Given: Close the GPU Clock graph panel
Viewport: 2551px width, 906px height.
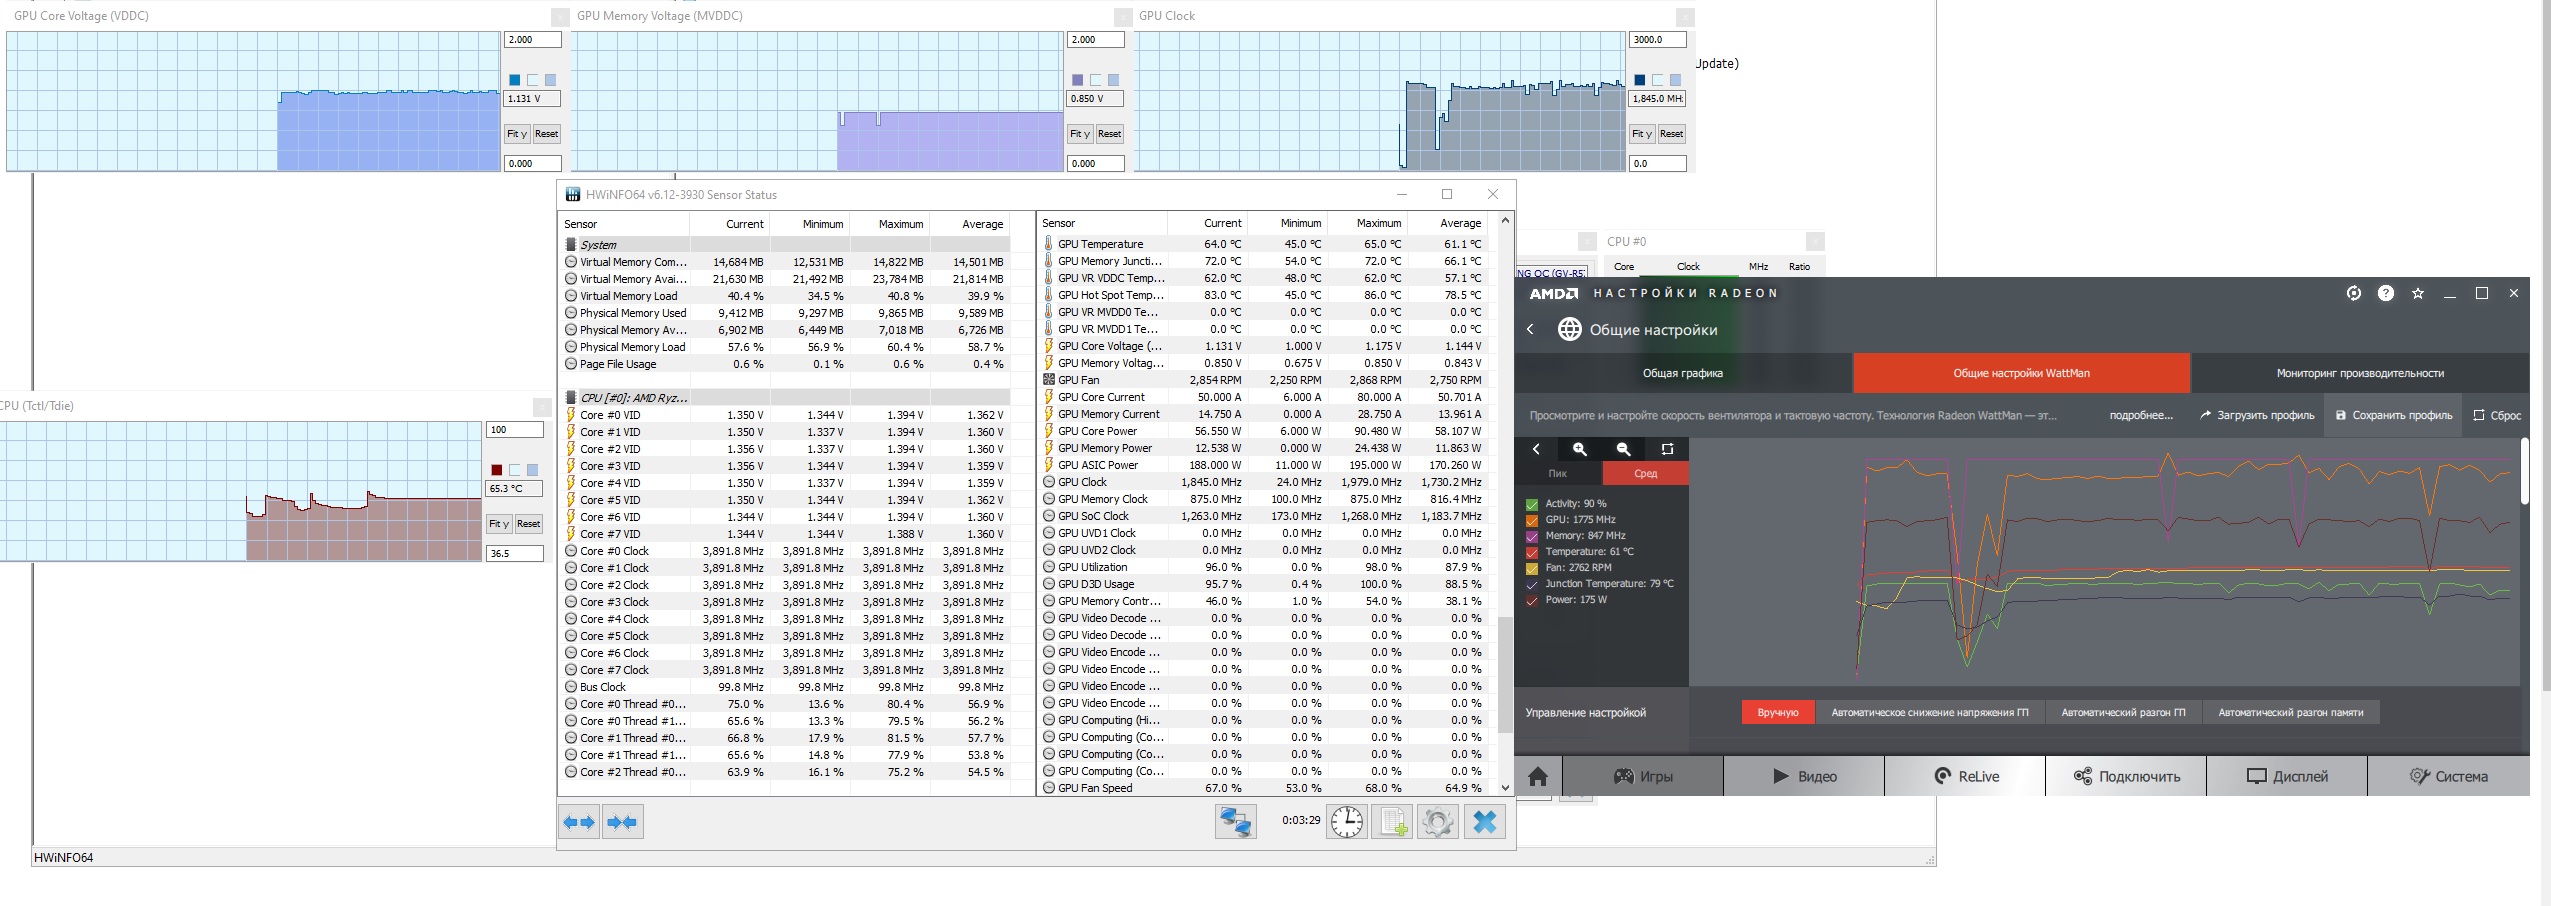Looking at the screenshot, I should click(1685, 17).
